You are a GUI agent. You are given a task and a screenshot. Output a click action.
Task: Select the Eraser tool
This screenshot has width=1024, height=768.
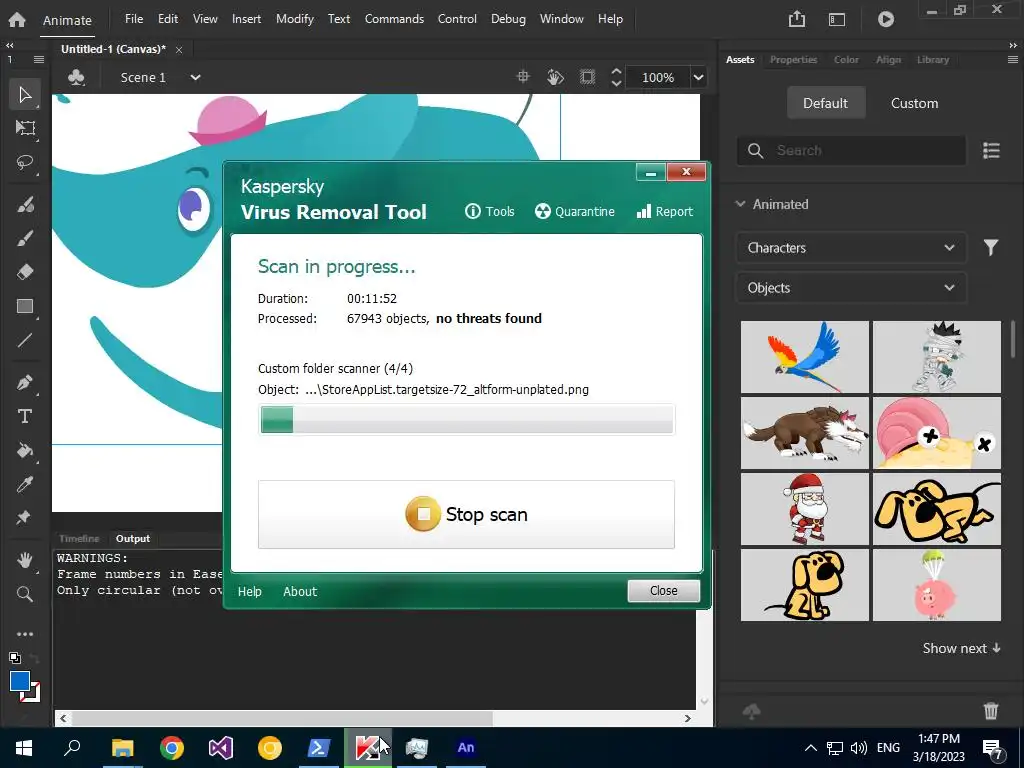coord(25,272)
